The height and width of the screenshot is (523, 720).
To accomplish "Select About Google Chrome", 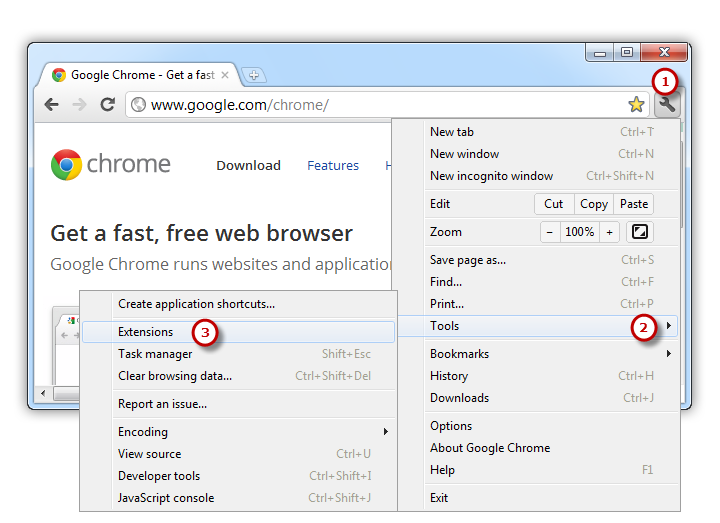I will 551,448.
